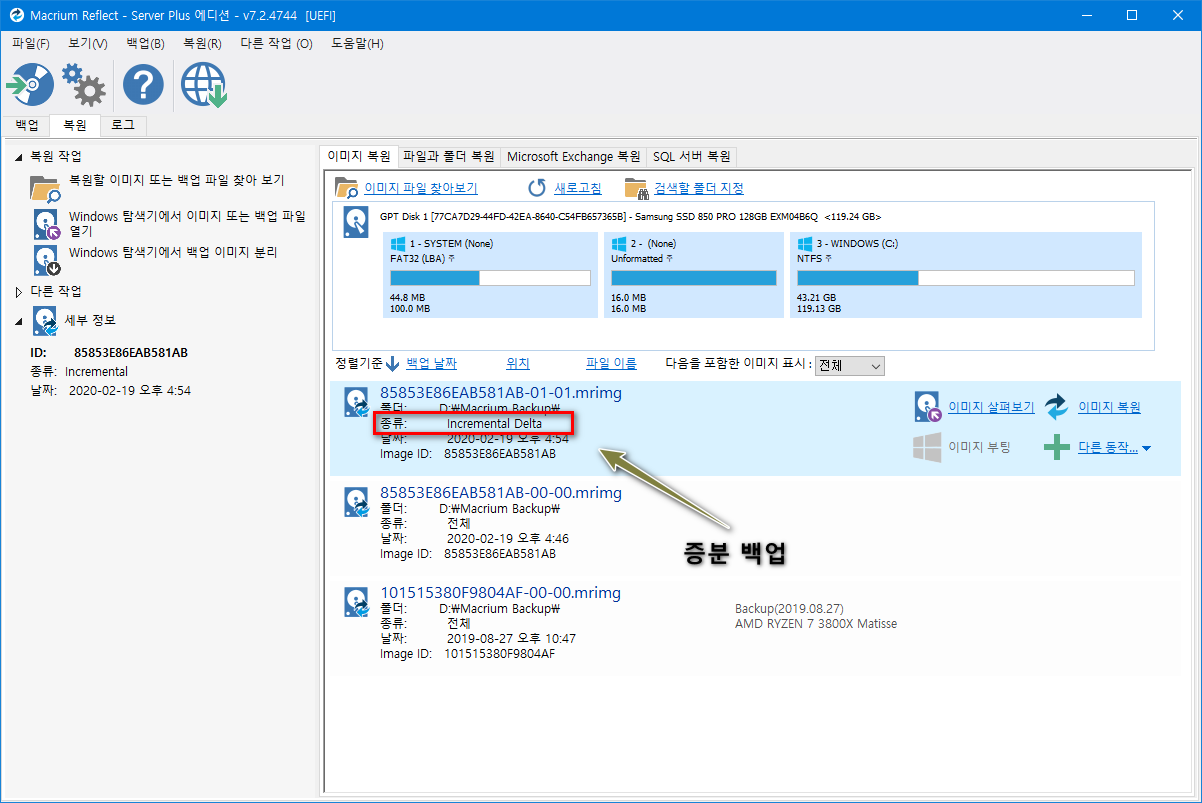Switch to the 백업 tab

pyautogui.click(x=26, y=126)
